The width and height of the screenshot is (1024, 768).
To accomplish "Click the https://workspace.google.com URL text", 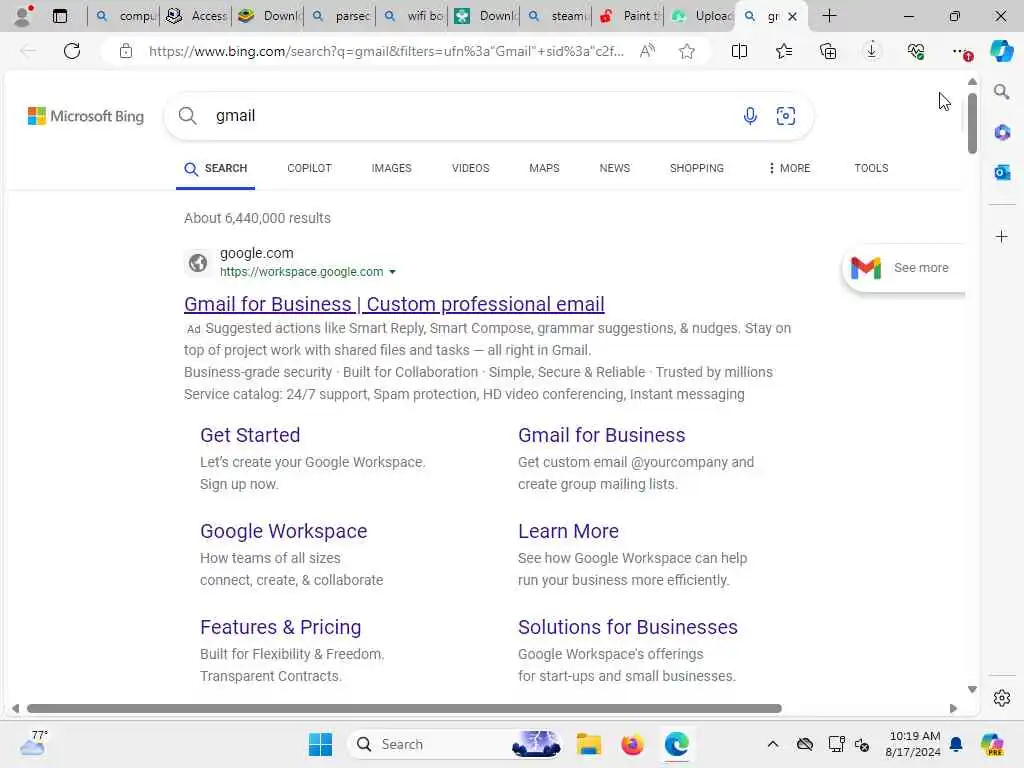I will [302, 272].
